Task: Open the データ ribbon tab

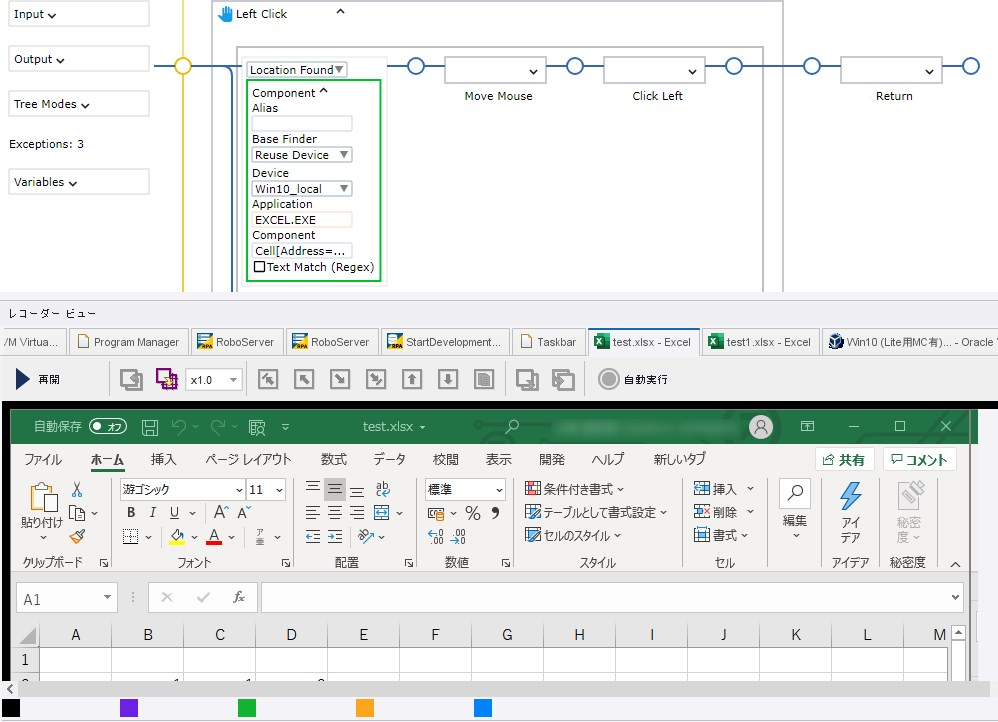Action: click(x=390, y=459)
